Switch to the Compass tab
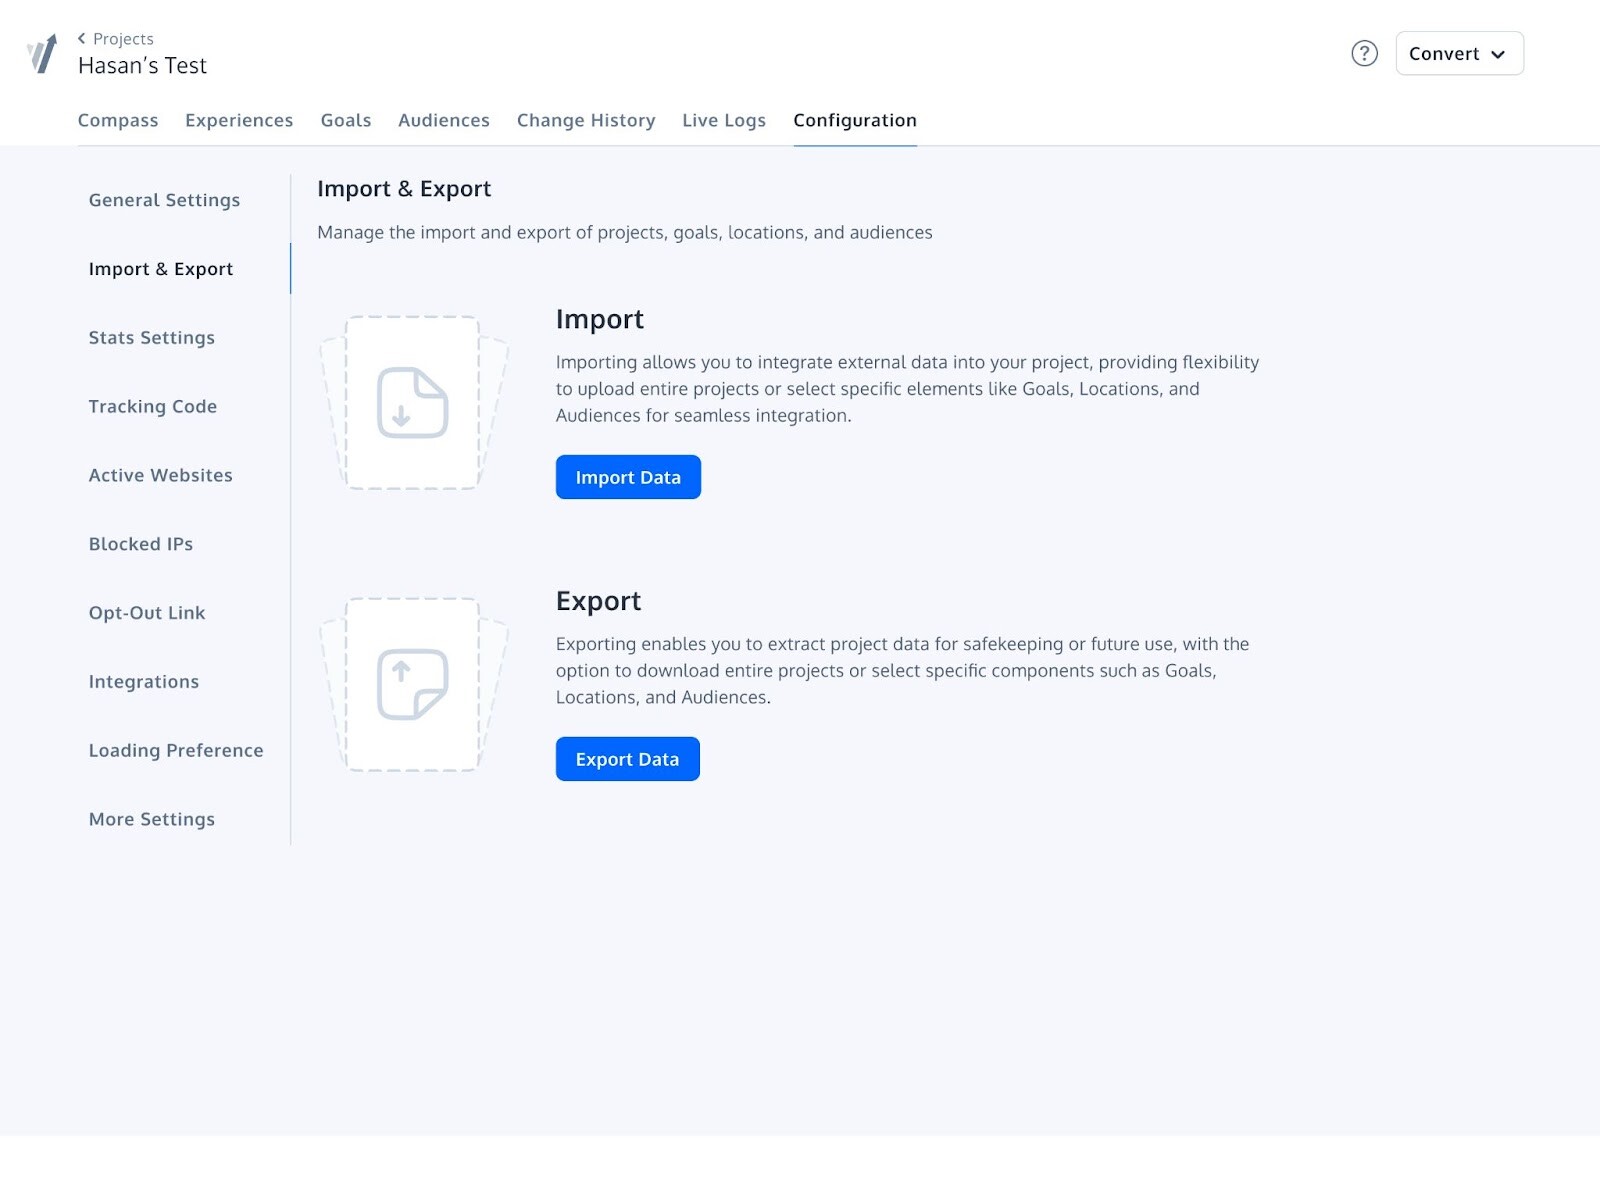 [x=117, y=120]
